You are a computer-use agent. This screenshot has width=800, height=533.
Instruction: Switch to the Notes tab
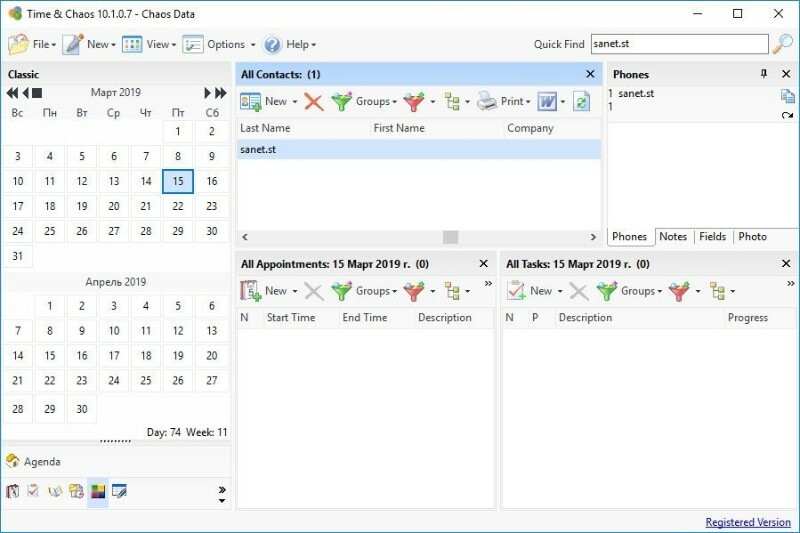(x=673, y=237)
